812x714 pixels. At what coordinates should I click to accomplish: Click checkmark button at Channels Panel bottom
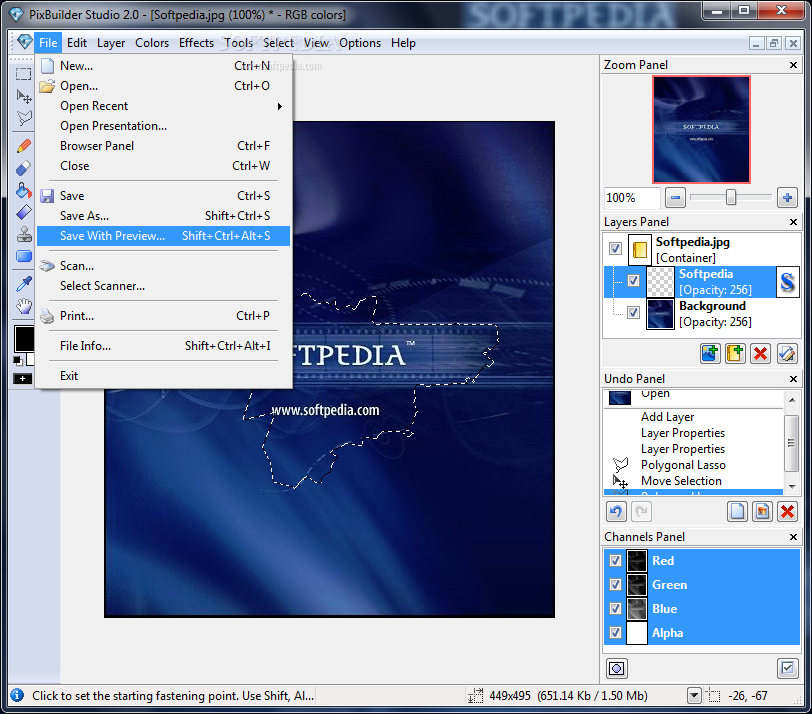[787, 668]
